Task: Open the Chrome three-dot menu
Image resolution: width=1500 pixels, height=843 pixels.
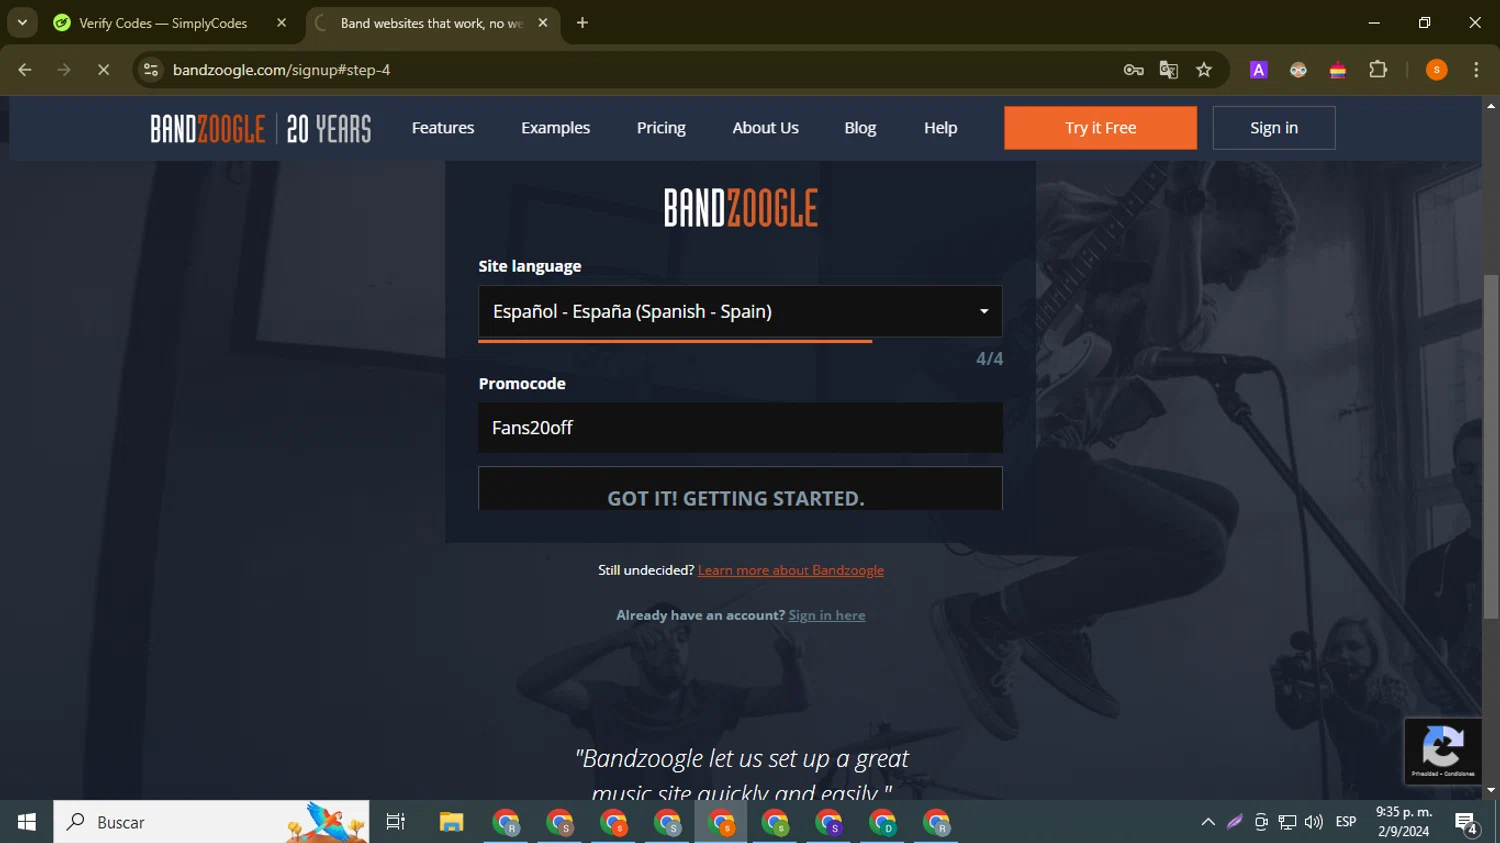Action: [1476, 70]
